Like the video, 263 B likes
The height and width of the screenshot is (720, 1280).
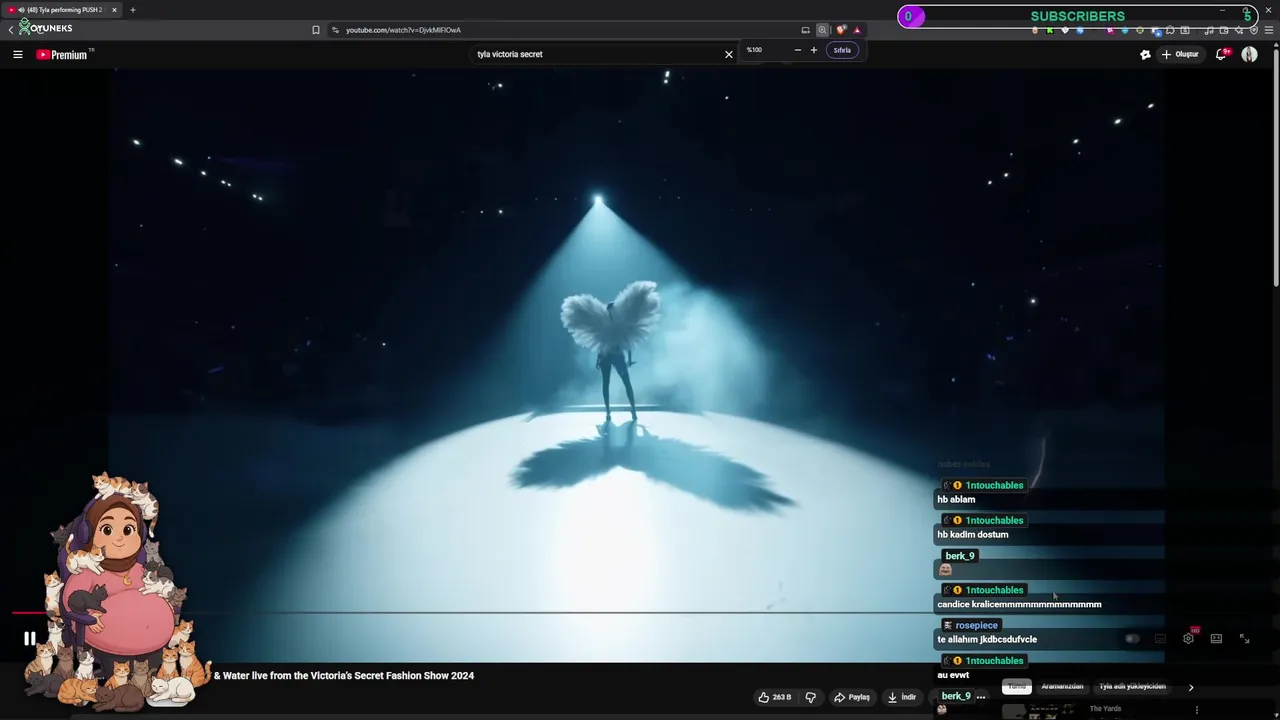(775, 697)
